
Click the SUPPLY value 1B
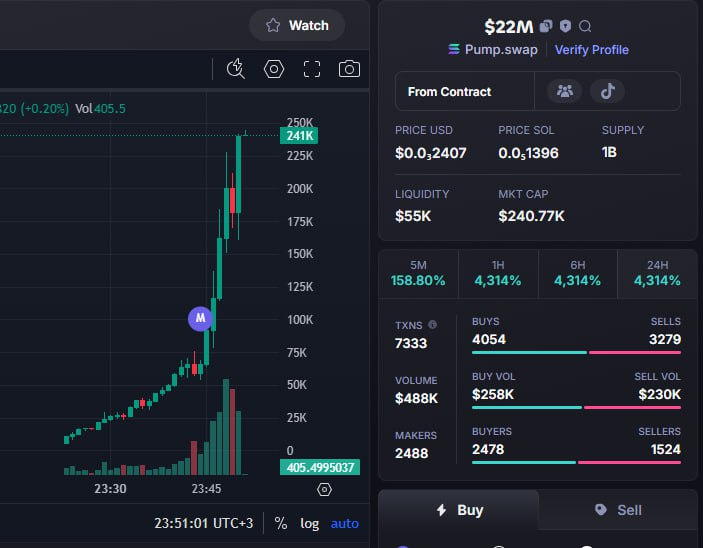pos(609,152)
